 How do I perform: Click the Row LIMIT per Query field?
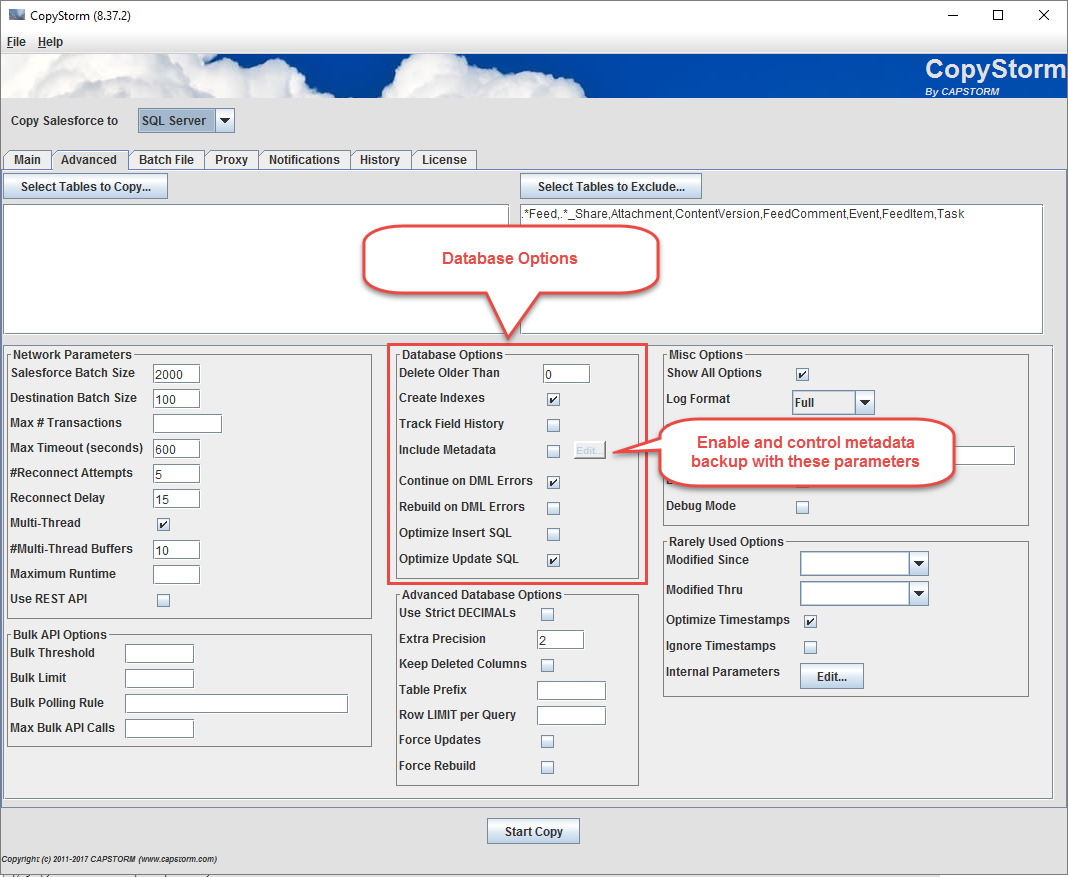pyautogui.click(x=571, y=716)
